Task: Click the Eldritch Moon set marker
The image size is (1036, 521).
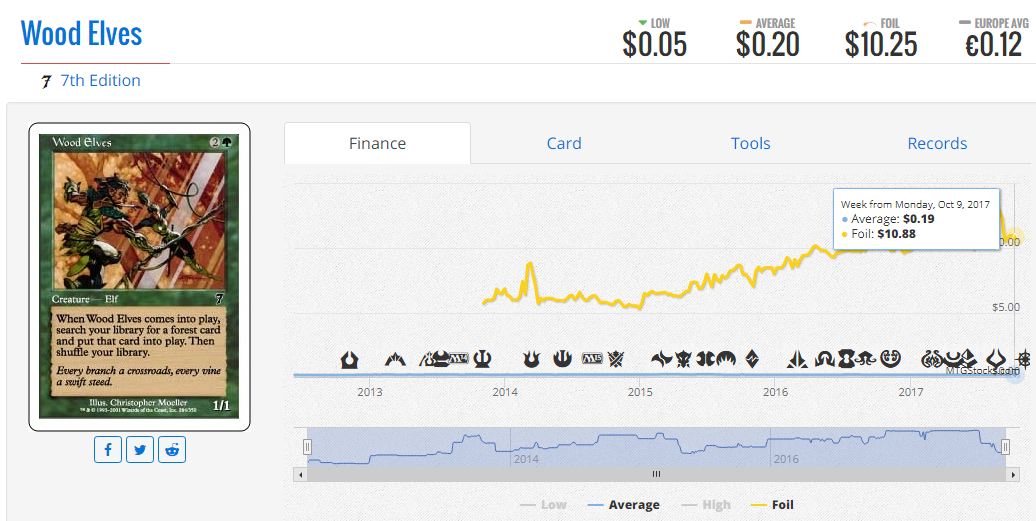Action: click(866, 359)
